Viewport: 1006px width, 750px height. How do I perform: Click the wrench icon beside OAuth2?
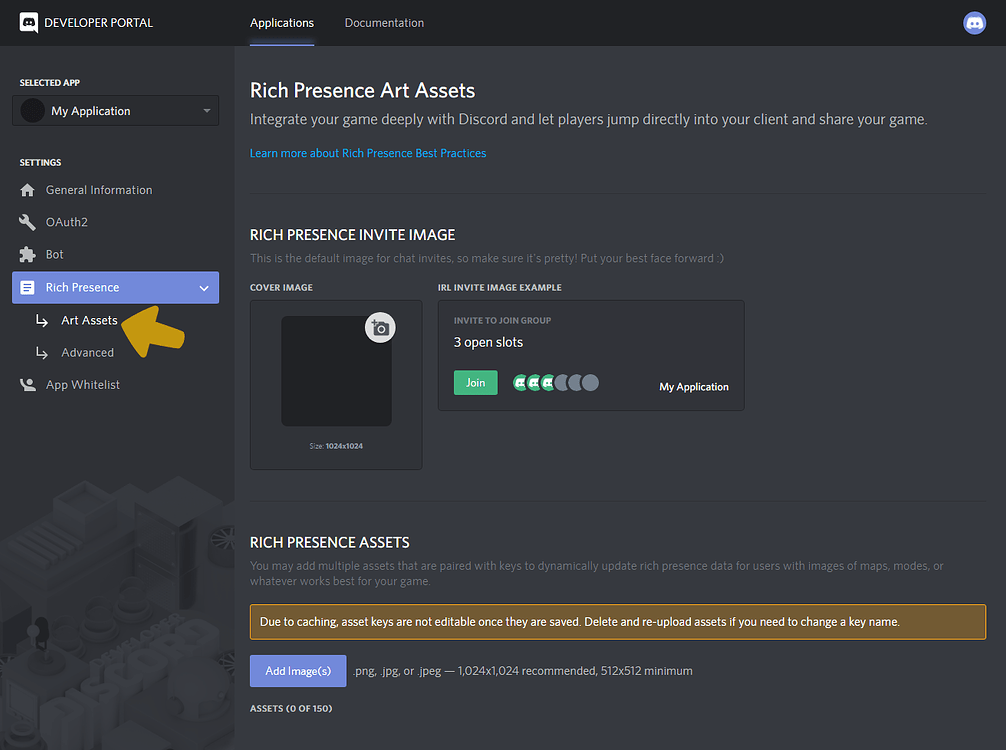(x=29, y=221)
